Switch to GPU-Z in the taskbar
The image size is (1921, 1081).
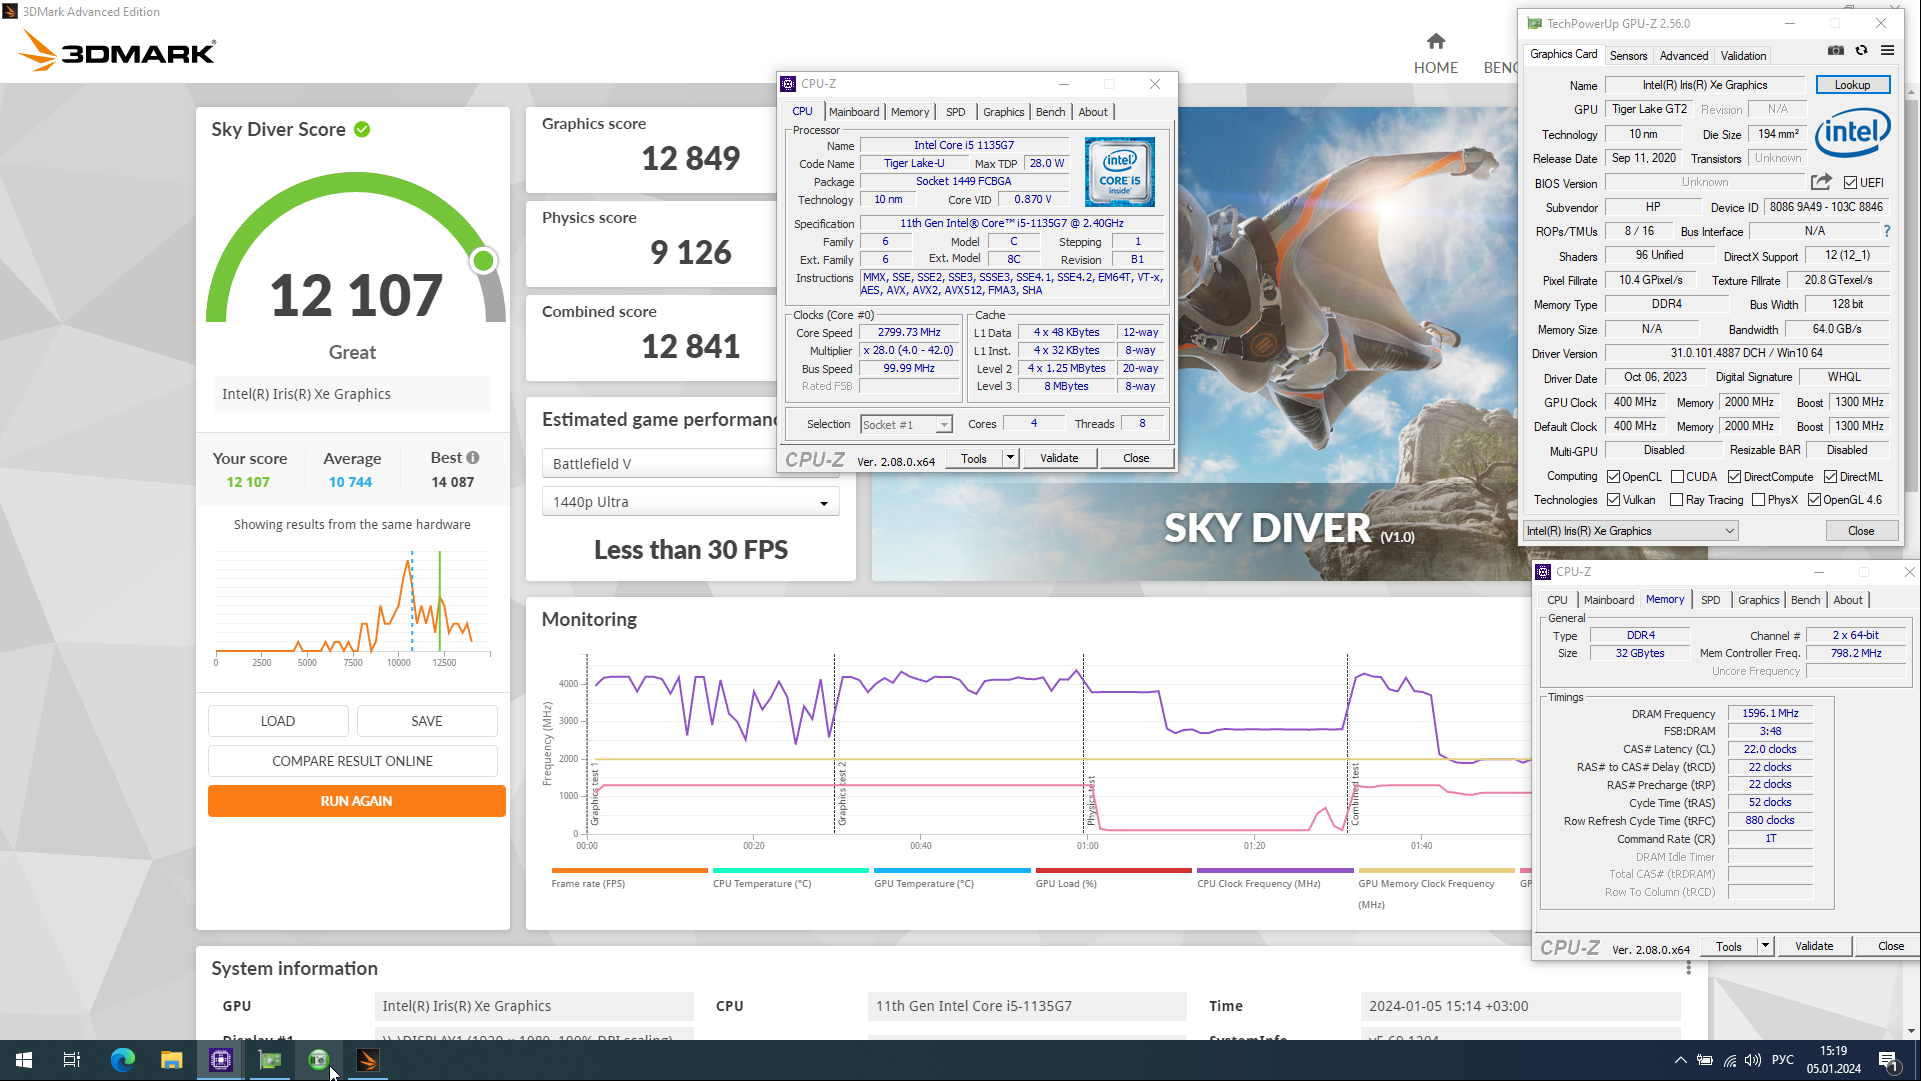tap(269, 1060)
